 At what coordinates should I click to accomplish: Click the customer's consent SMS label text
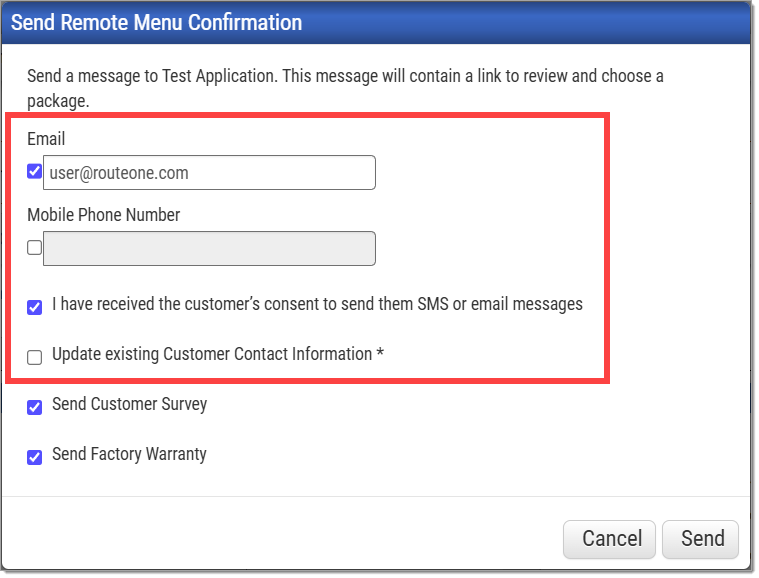318,304
